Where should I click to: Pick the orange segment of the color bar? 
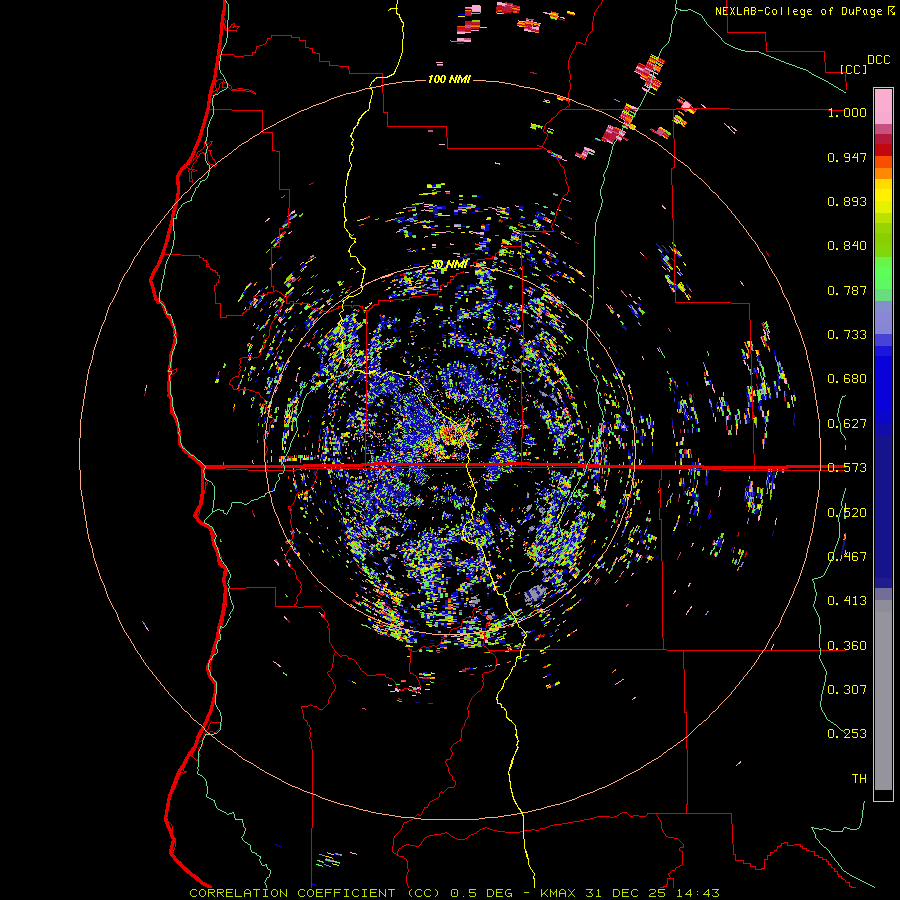(x=883, y=173)
